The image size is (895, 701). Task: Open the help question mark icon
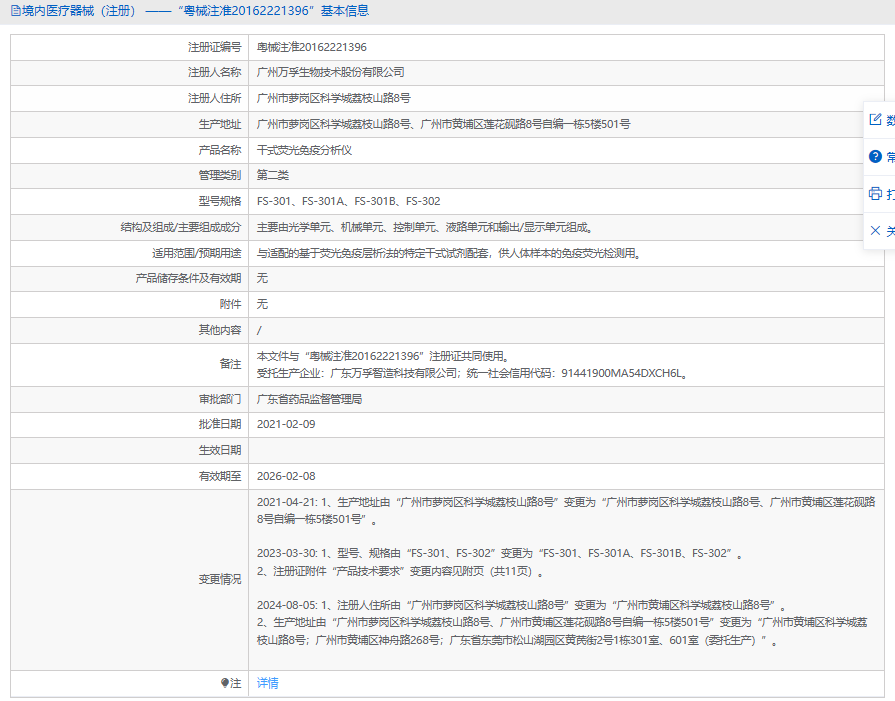point(875,156)
